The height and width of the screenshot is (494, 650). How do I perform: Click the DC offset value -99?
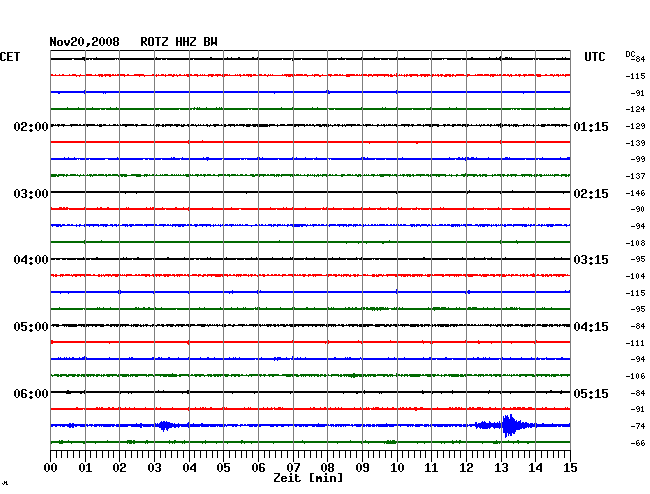638,159
